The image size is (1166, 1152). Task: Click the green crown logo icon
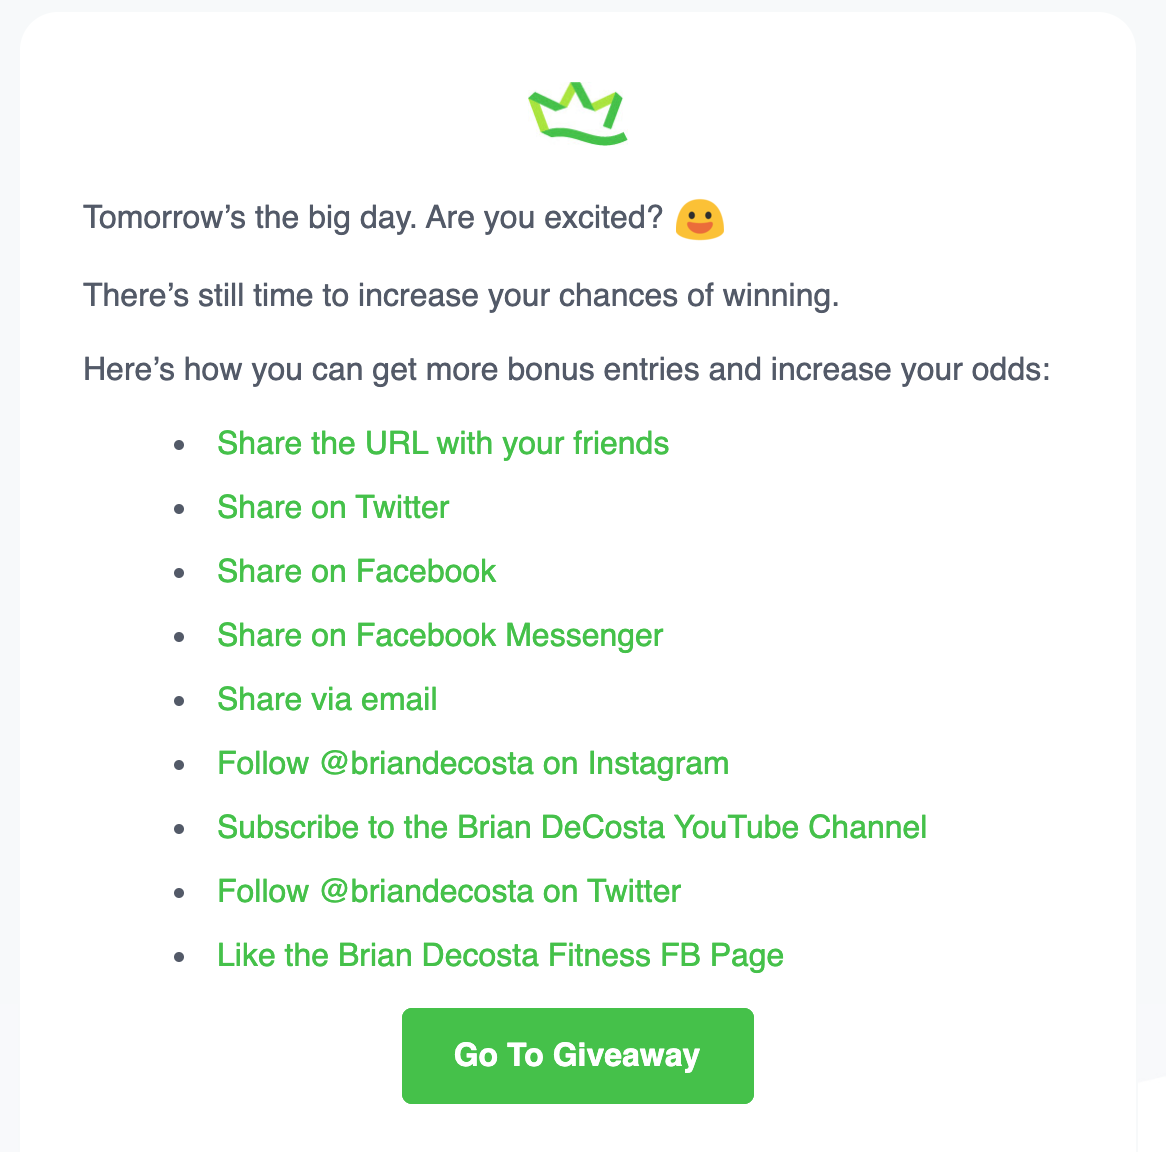pyautogui.click(x=578, y=114)
